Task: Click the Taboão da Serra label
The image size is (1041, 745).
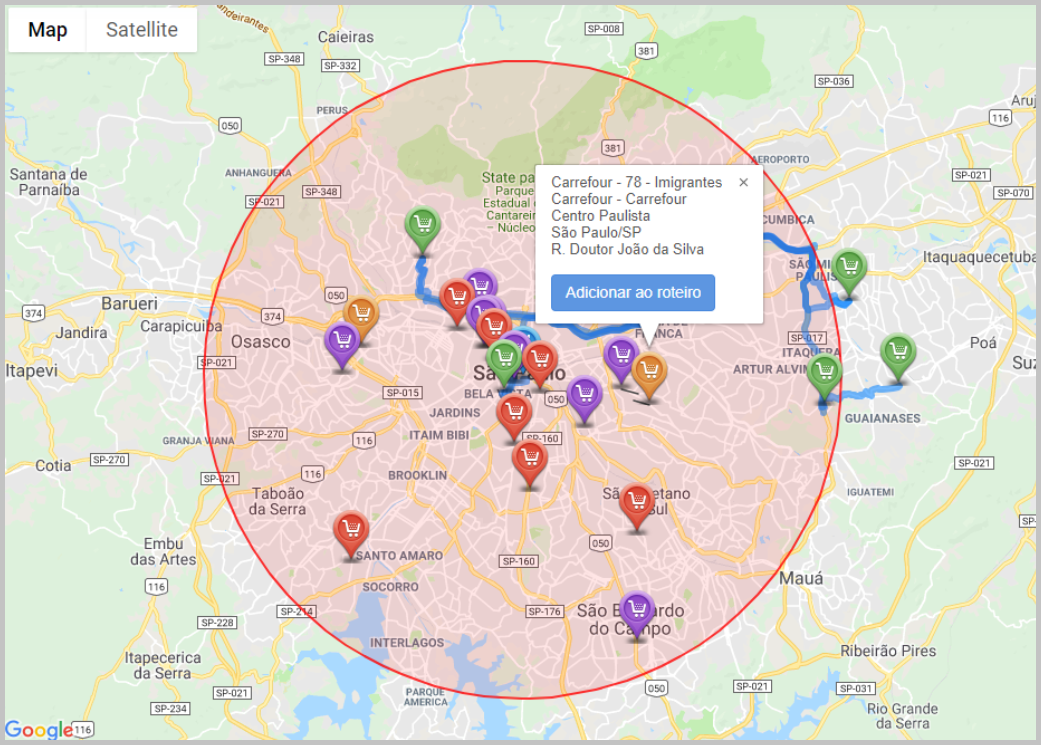Action: pyautogui.click(x=278, y=501)
